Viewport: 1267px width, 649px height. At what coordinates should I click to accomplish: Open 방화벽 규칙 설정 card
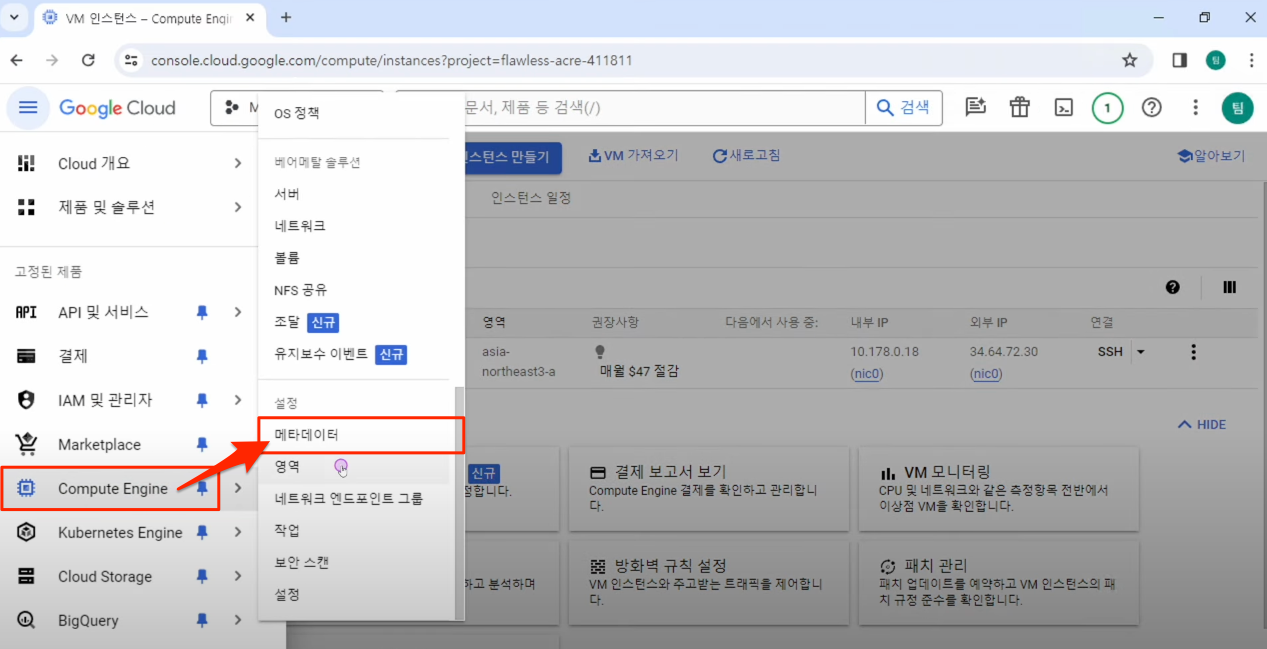click(x=708, y=583)
